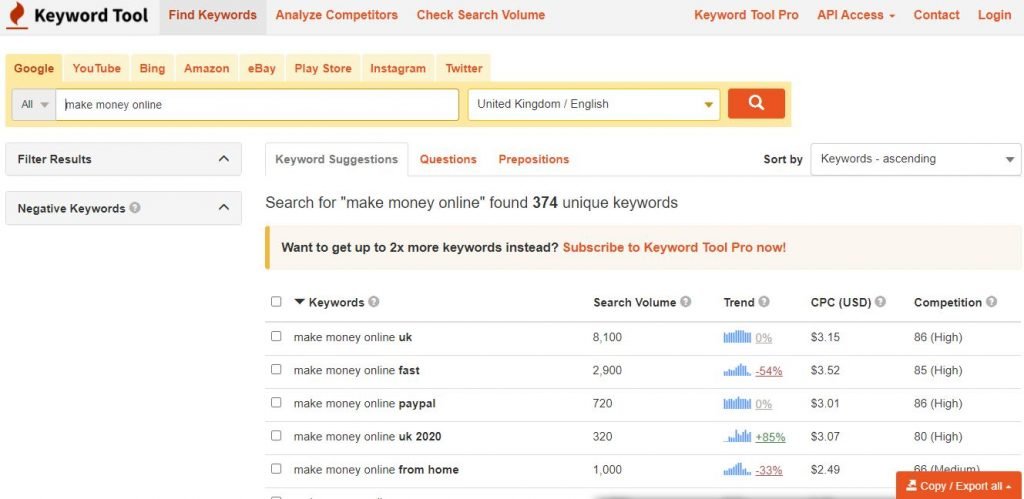Viewport: 1024px width, 499px height.
Task: Click the orange magnifying glass search button
Action: [x=756, y=103]
